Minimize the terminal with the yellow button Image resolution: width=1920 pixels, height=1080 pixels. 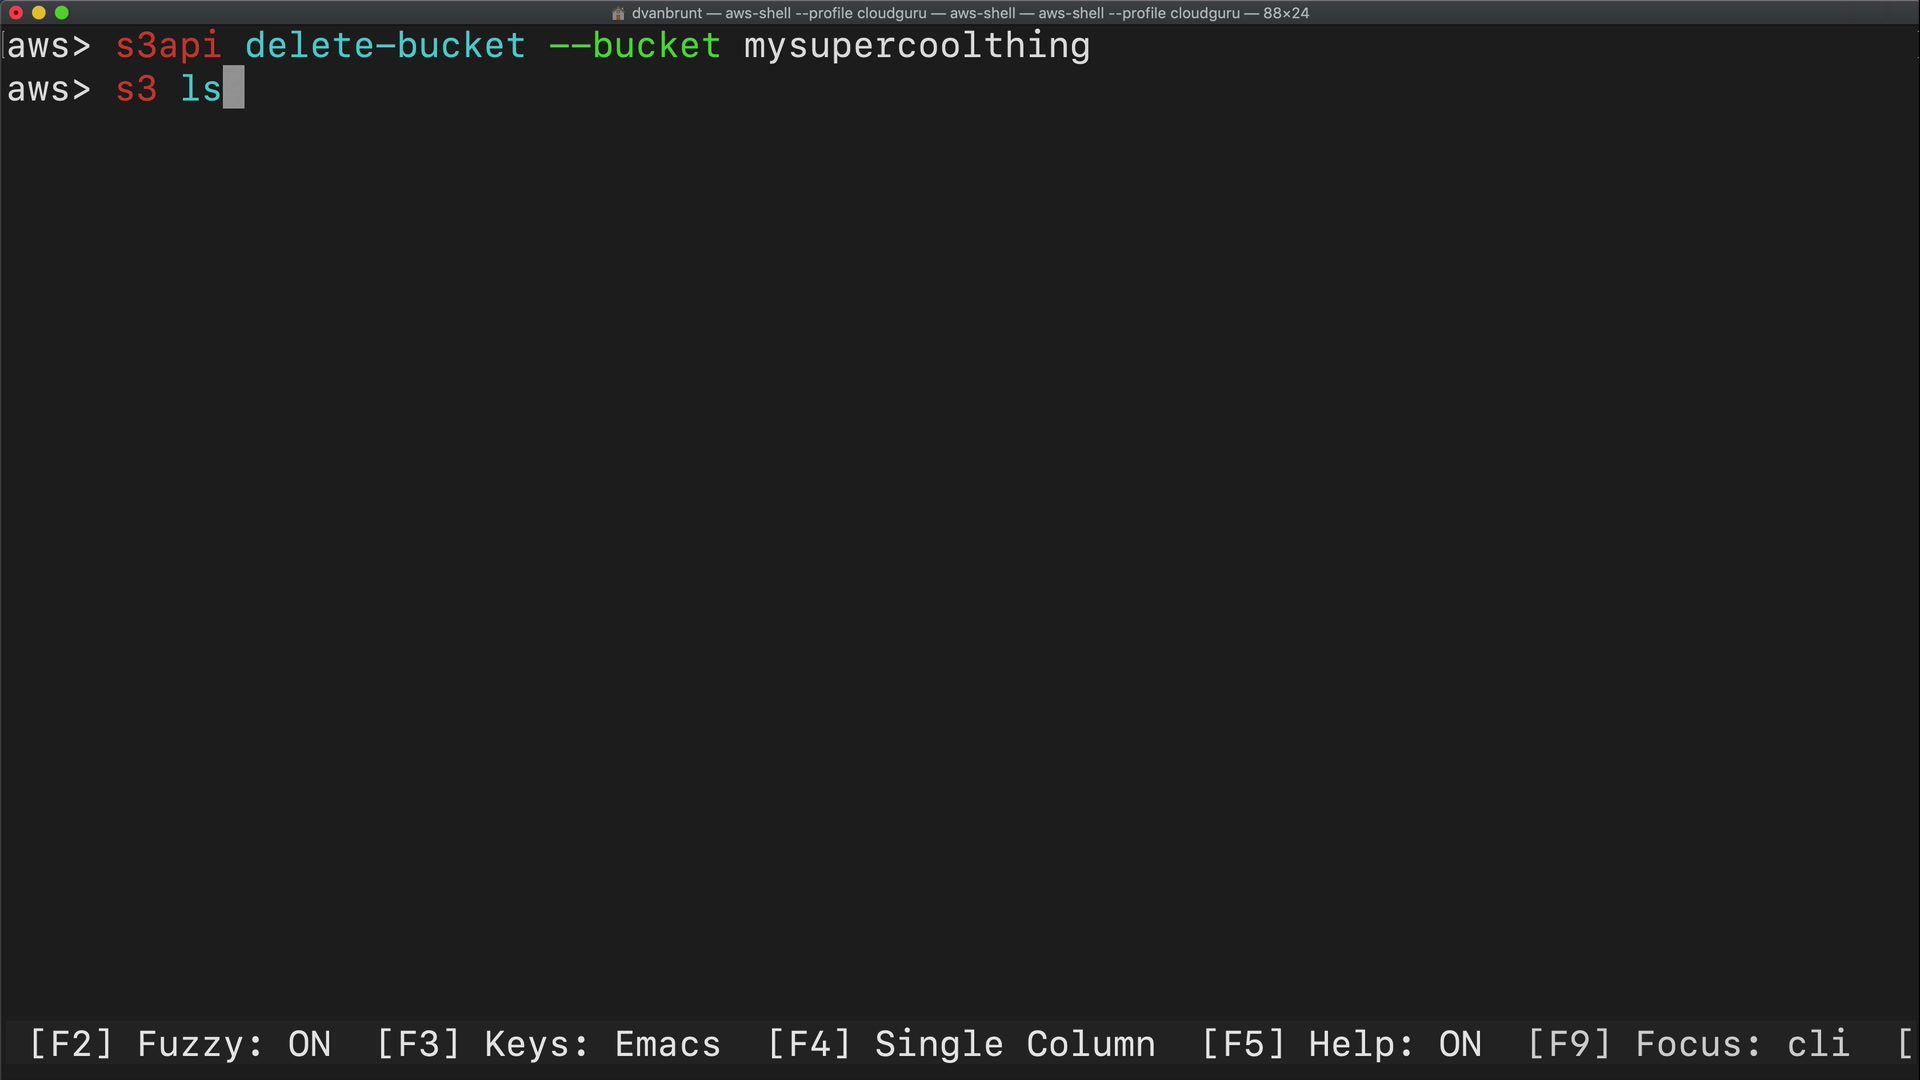39,13
